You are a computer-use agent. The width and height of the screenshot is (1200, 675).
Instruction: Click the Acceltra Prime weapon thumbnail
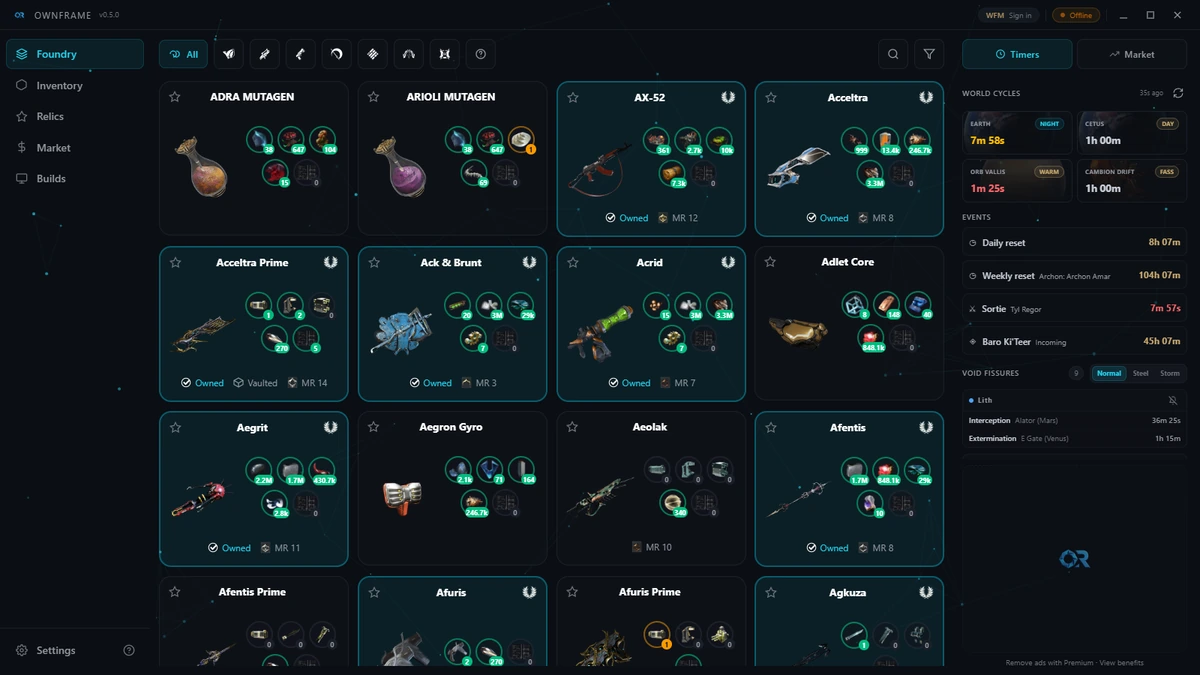coord(204,333)
